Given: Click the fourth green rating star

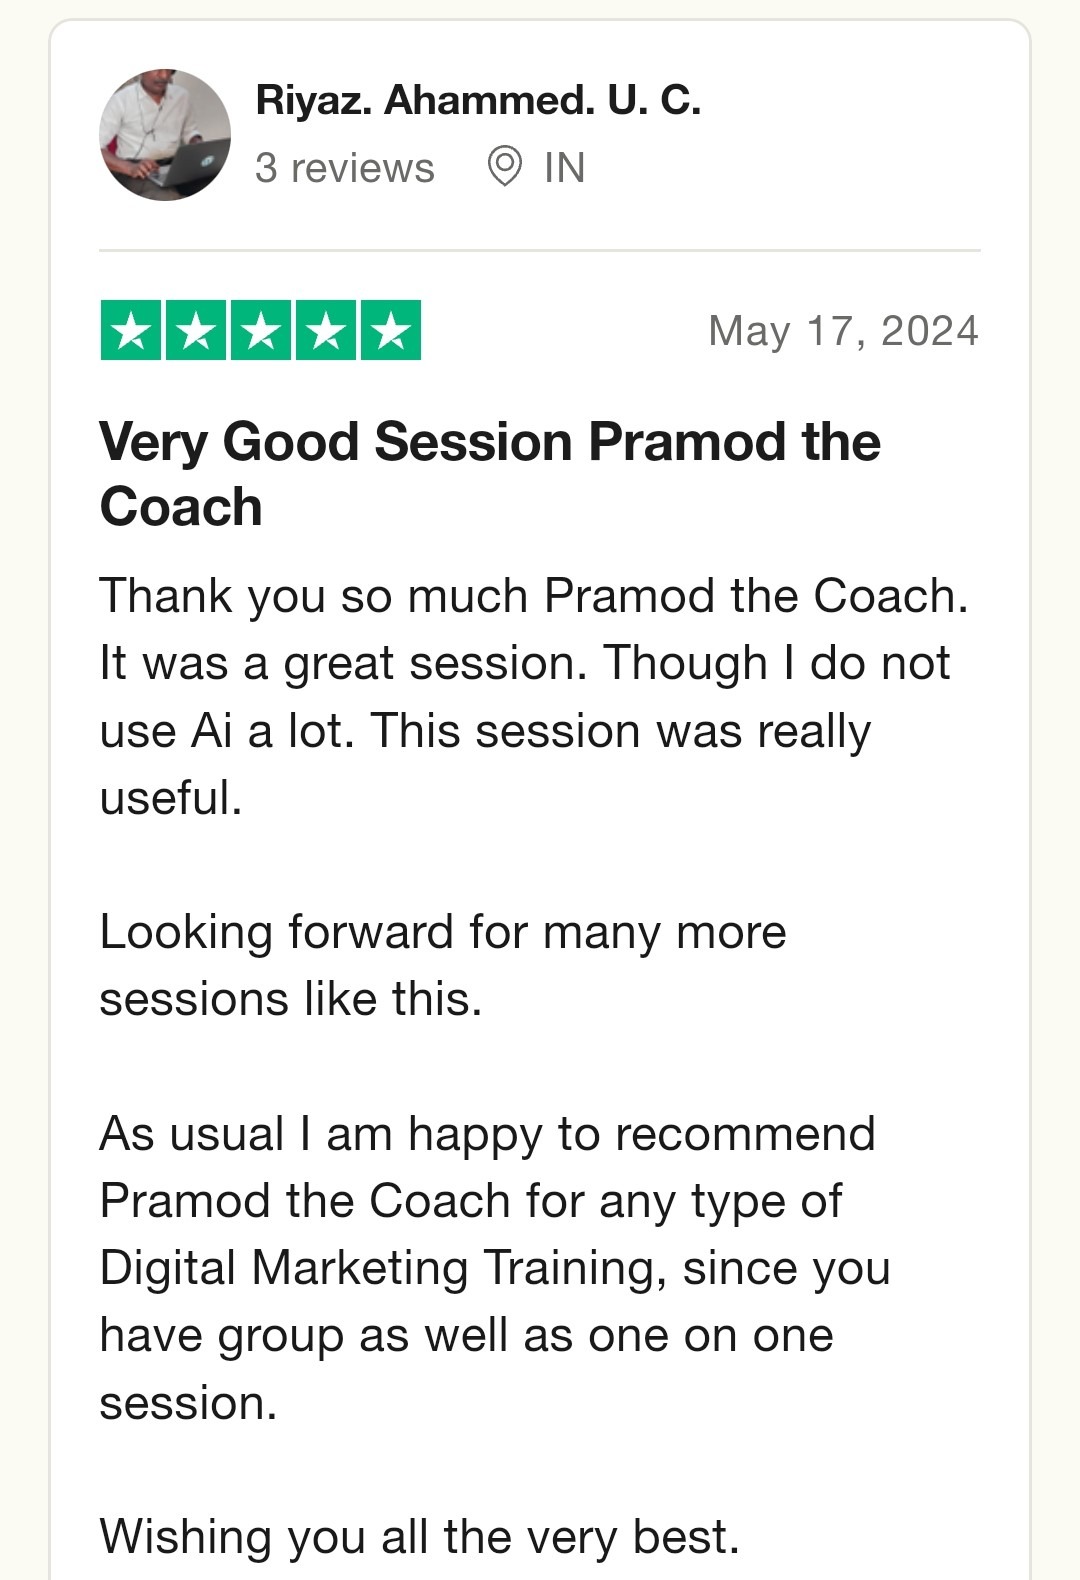Looking at the screenshot, I should click(326, 330).
